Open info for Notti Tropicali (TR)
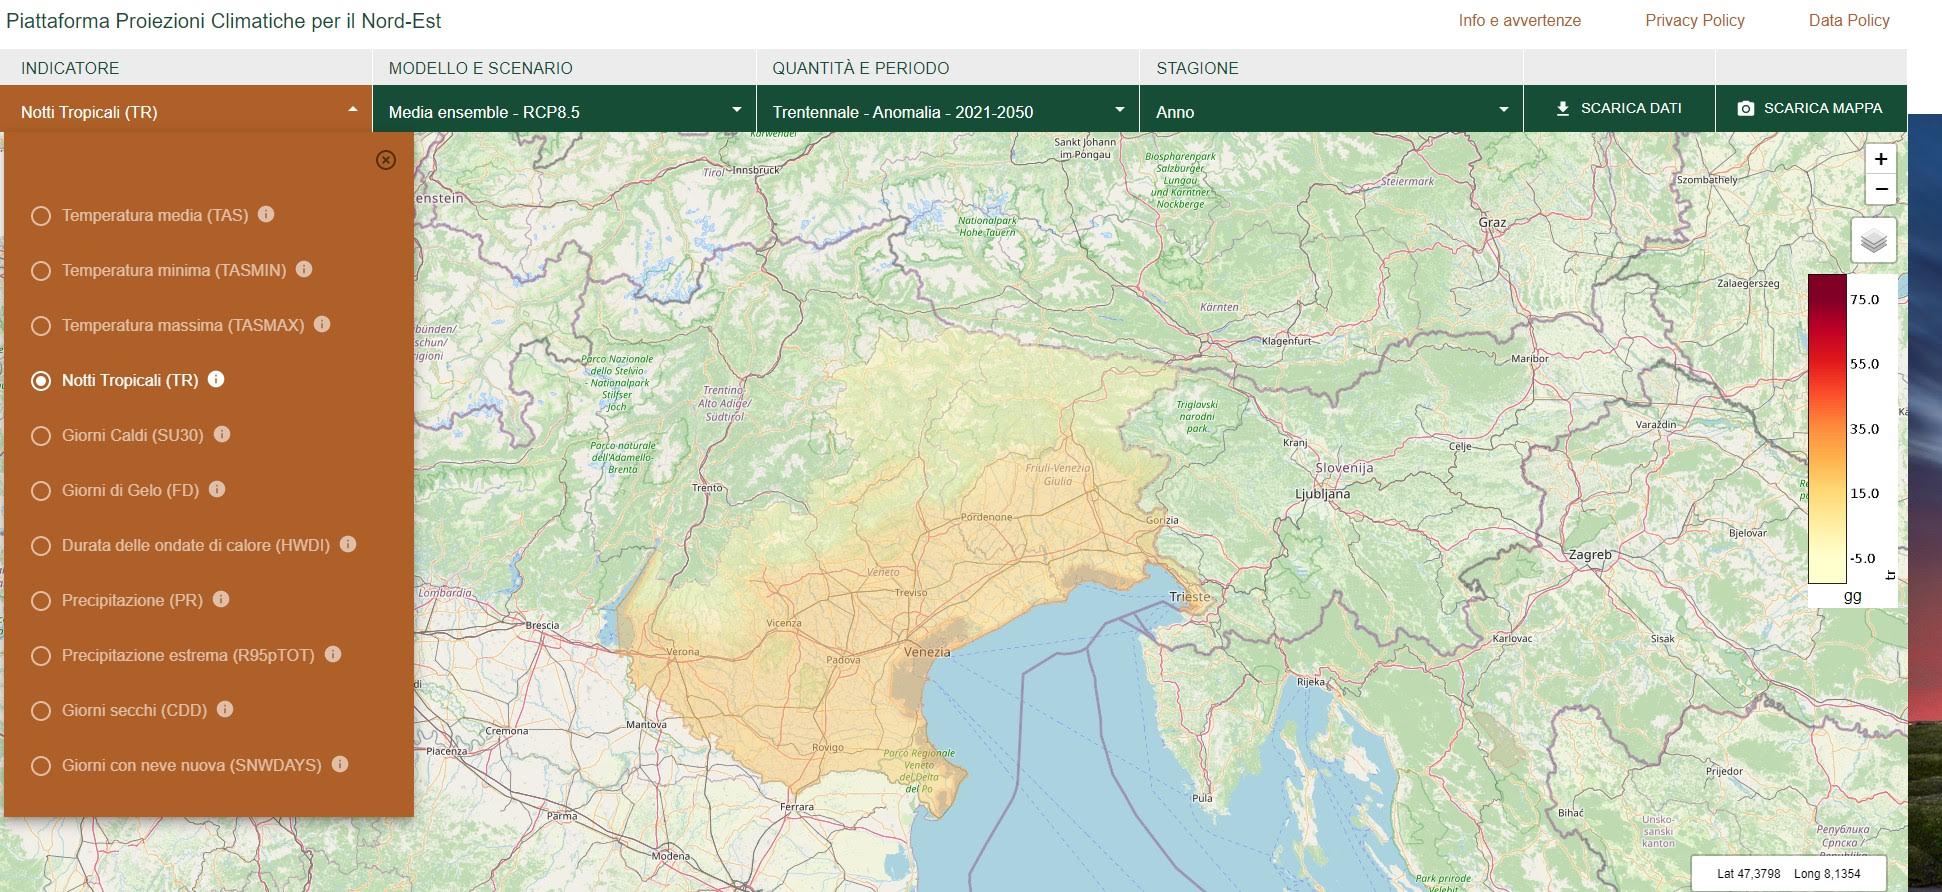This screenshot has width=1942, height=892. pyautogui.click(x=216, y=379)
